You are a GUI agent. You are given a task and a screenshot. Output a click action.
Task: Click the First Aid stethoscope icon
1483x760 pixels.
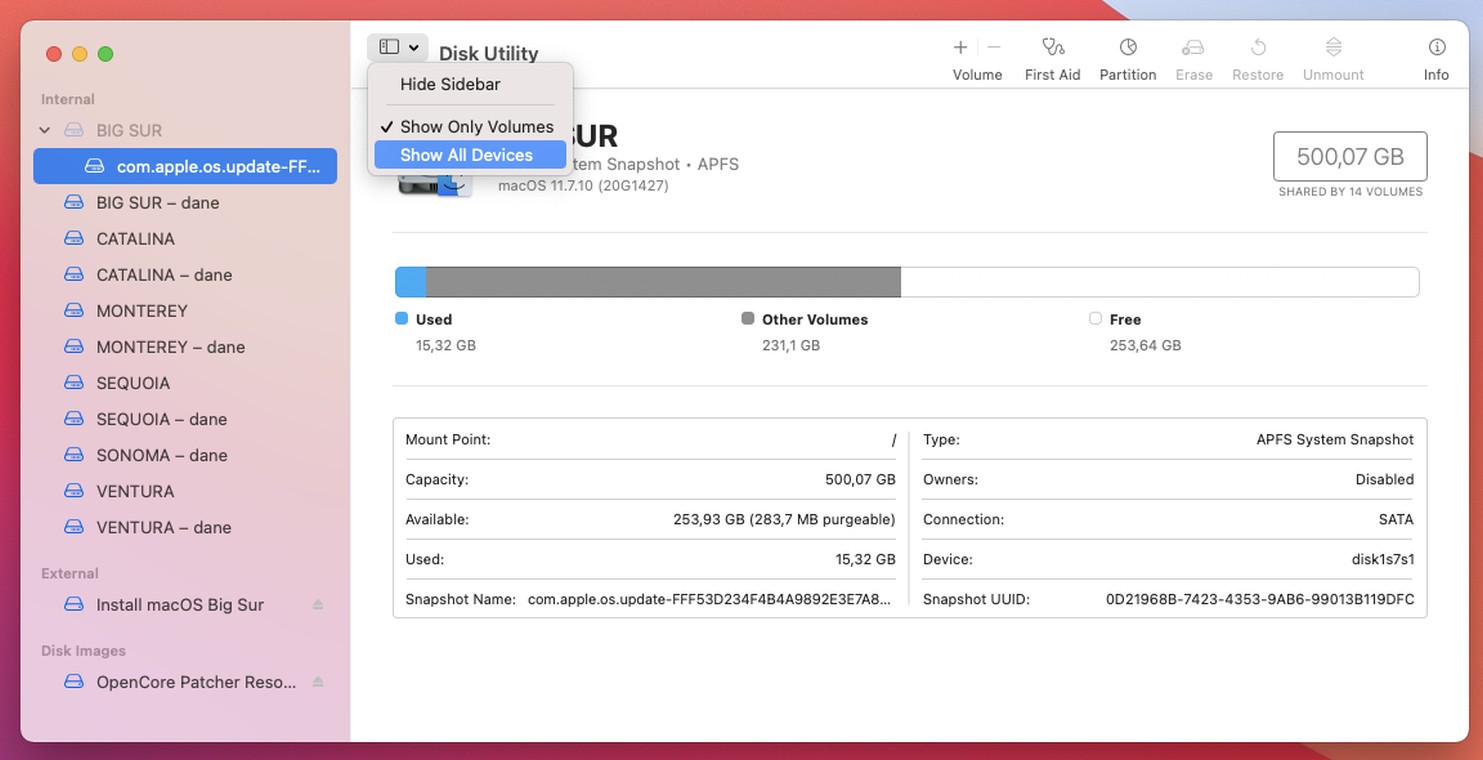click(1052, 47)
